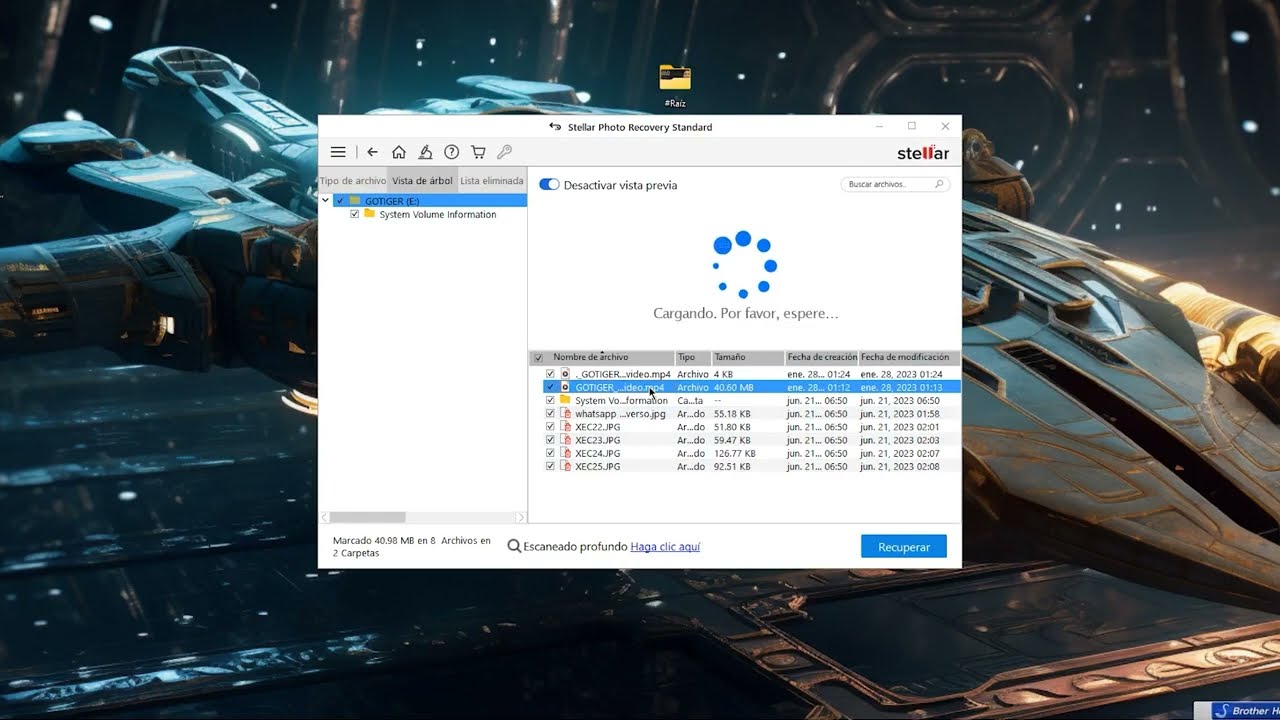Select the GOTIGER (E:) tree label
The image size is (1280, 720).
click(392, 201)
